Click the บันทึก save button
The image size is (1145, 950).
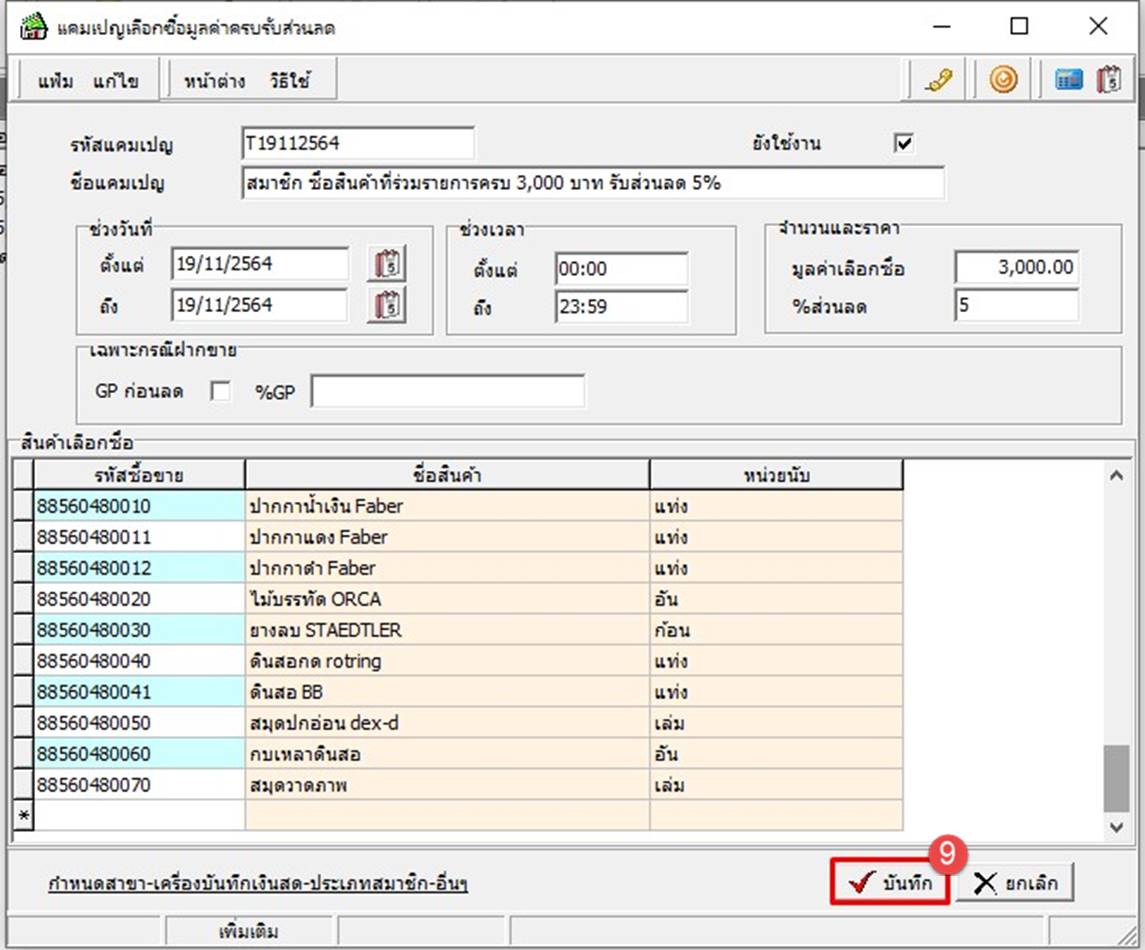[889, 883]
